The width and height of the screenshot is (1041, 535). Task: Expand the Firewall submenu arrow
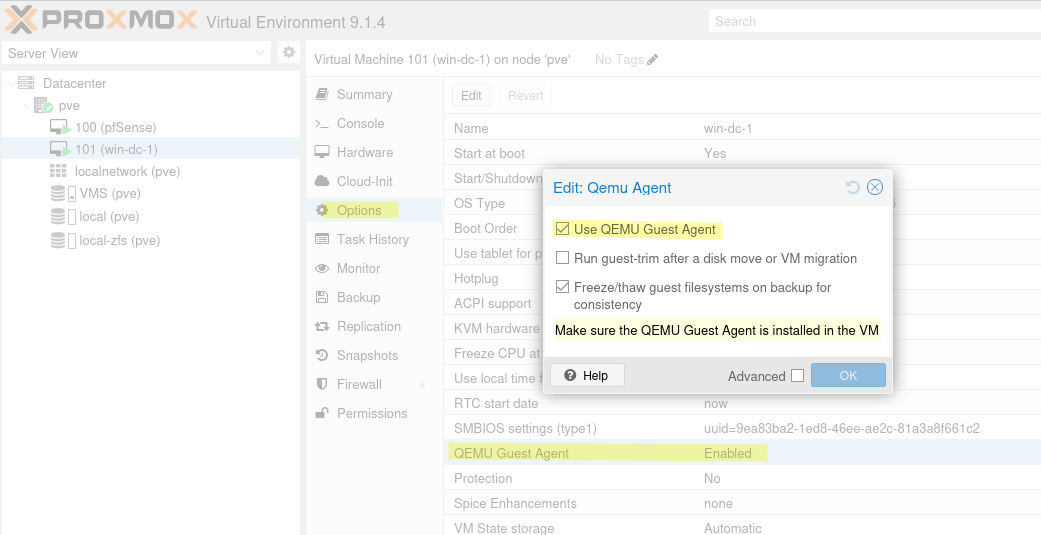coord(423,384)
